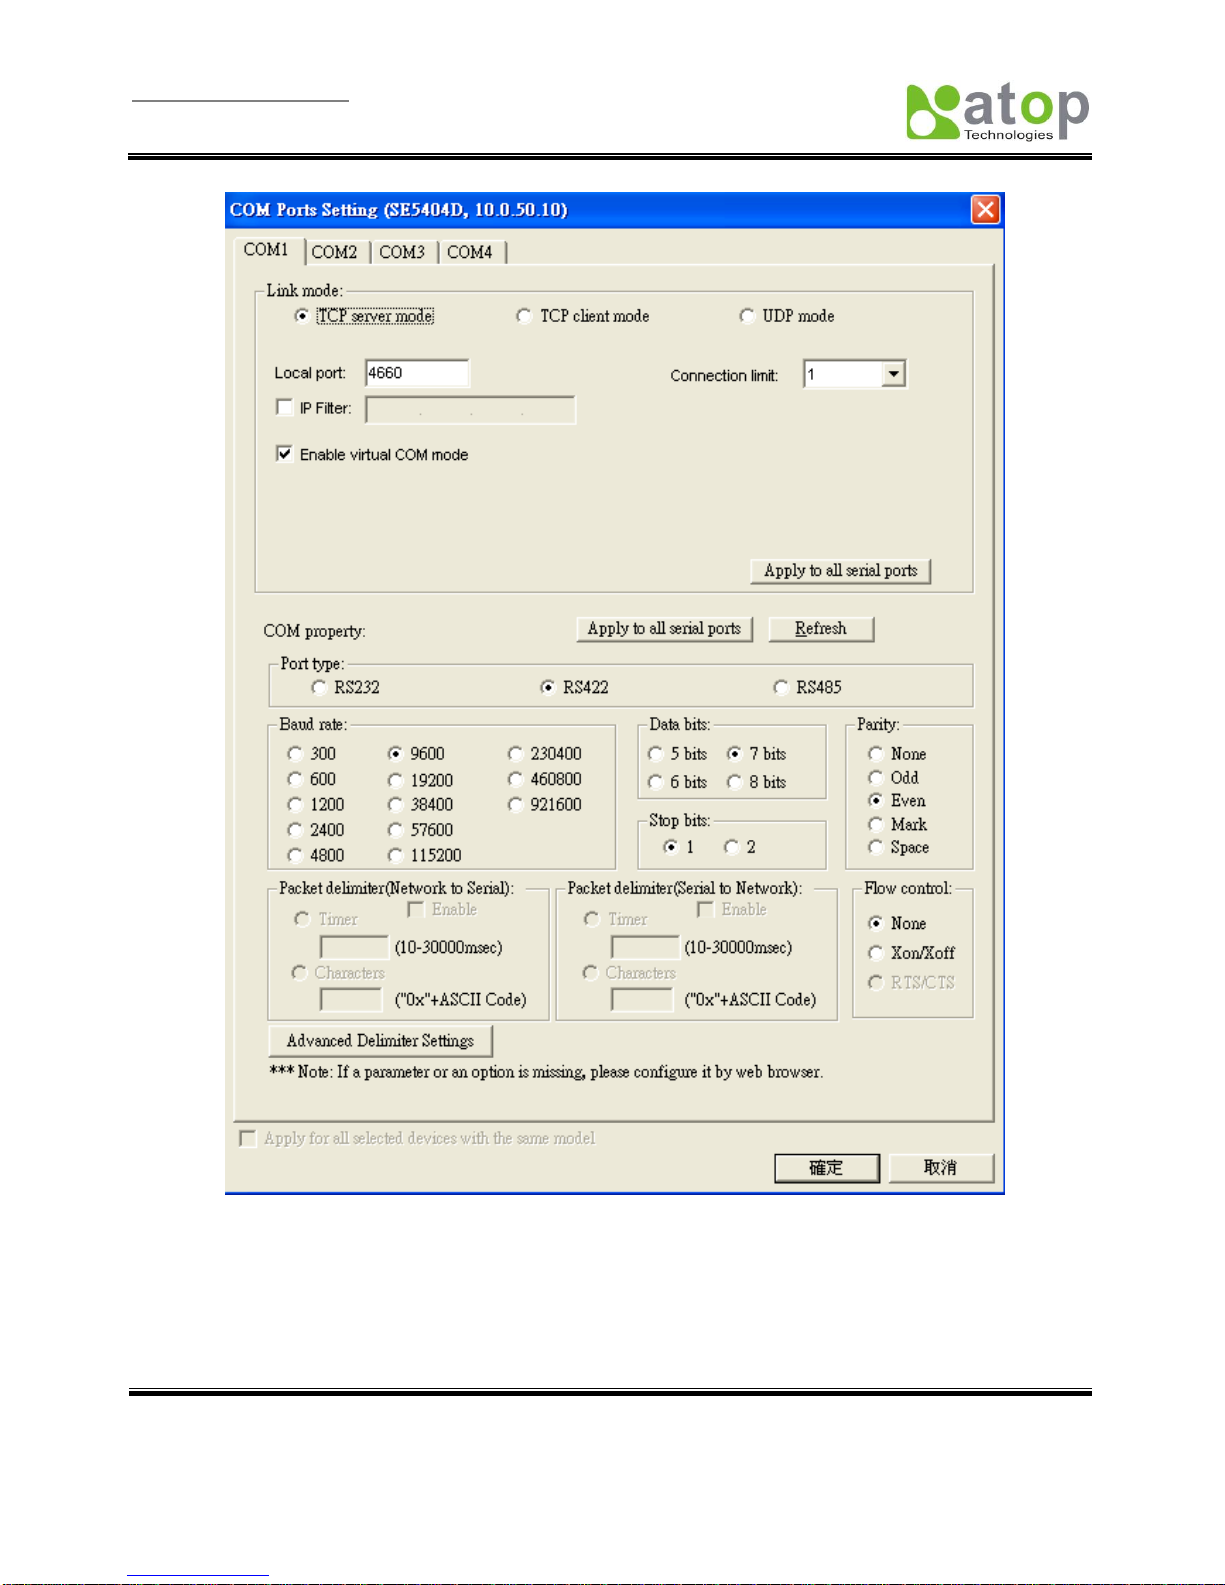Switch to the COM3 tab
Screen dimensions: 1225x1585
click(x=402, y=252)
